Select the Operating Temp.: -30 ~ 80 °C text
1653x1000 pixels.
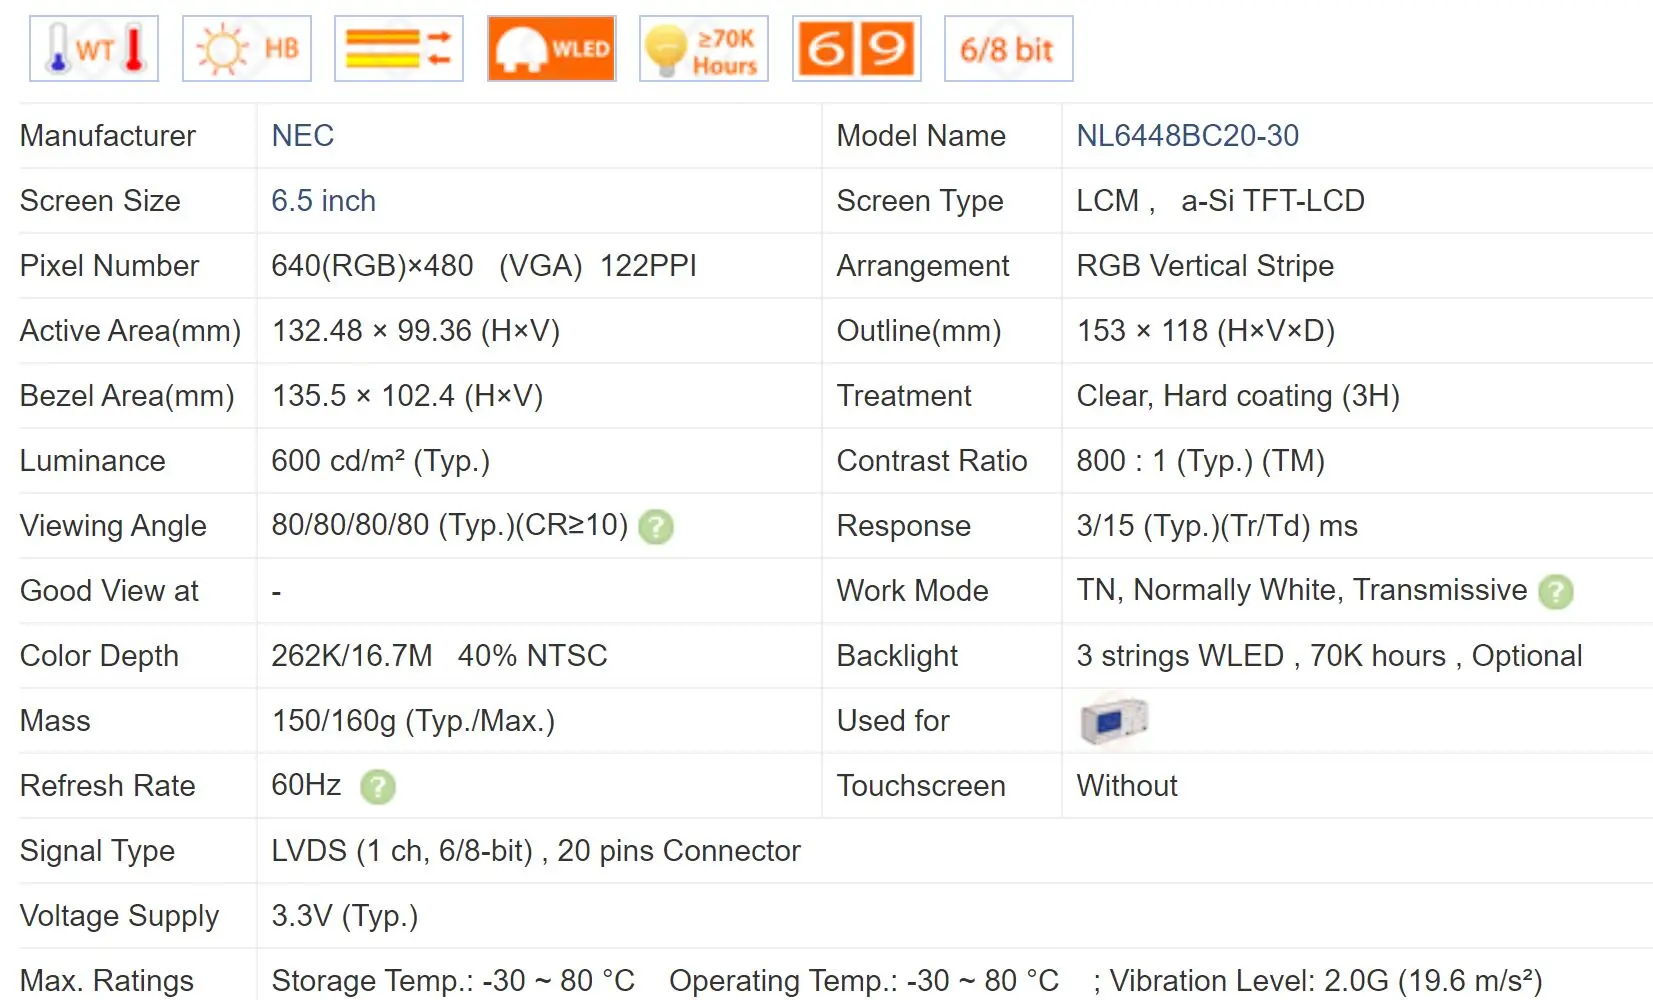[864, 981]
